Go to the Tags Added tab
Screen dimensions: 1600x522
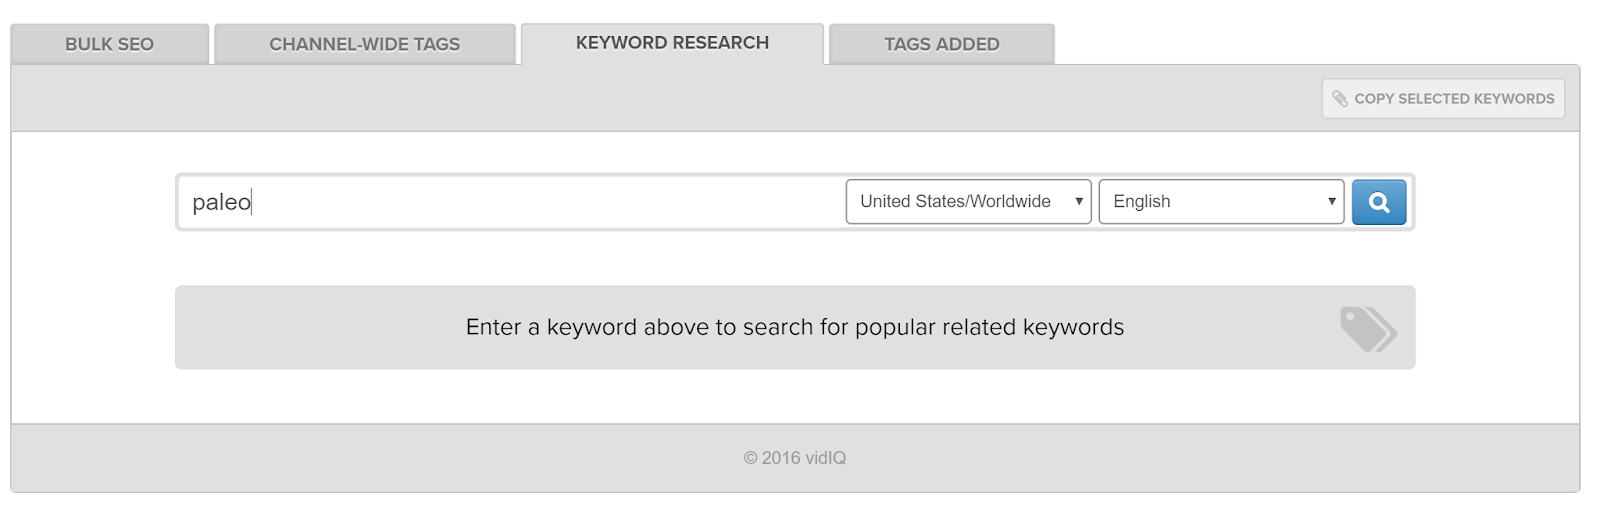[x=941, y=44]
